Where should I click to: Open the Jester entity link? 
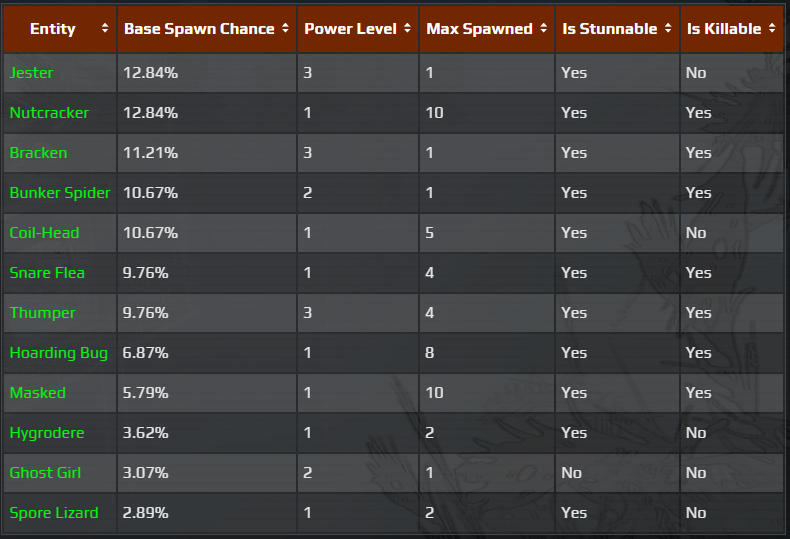point(32,73)
